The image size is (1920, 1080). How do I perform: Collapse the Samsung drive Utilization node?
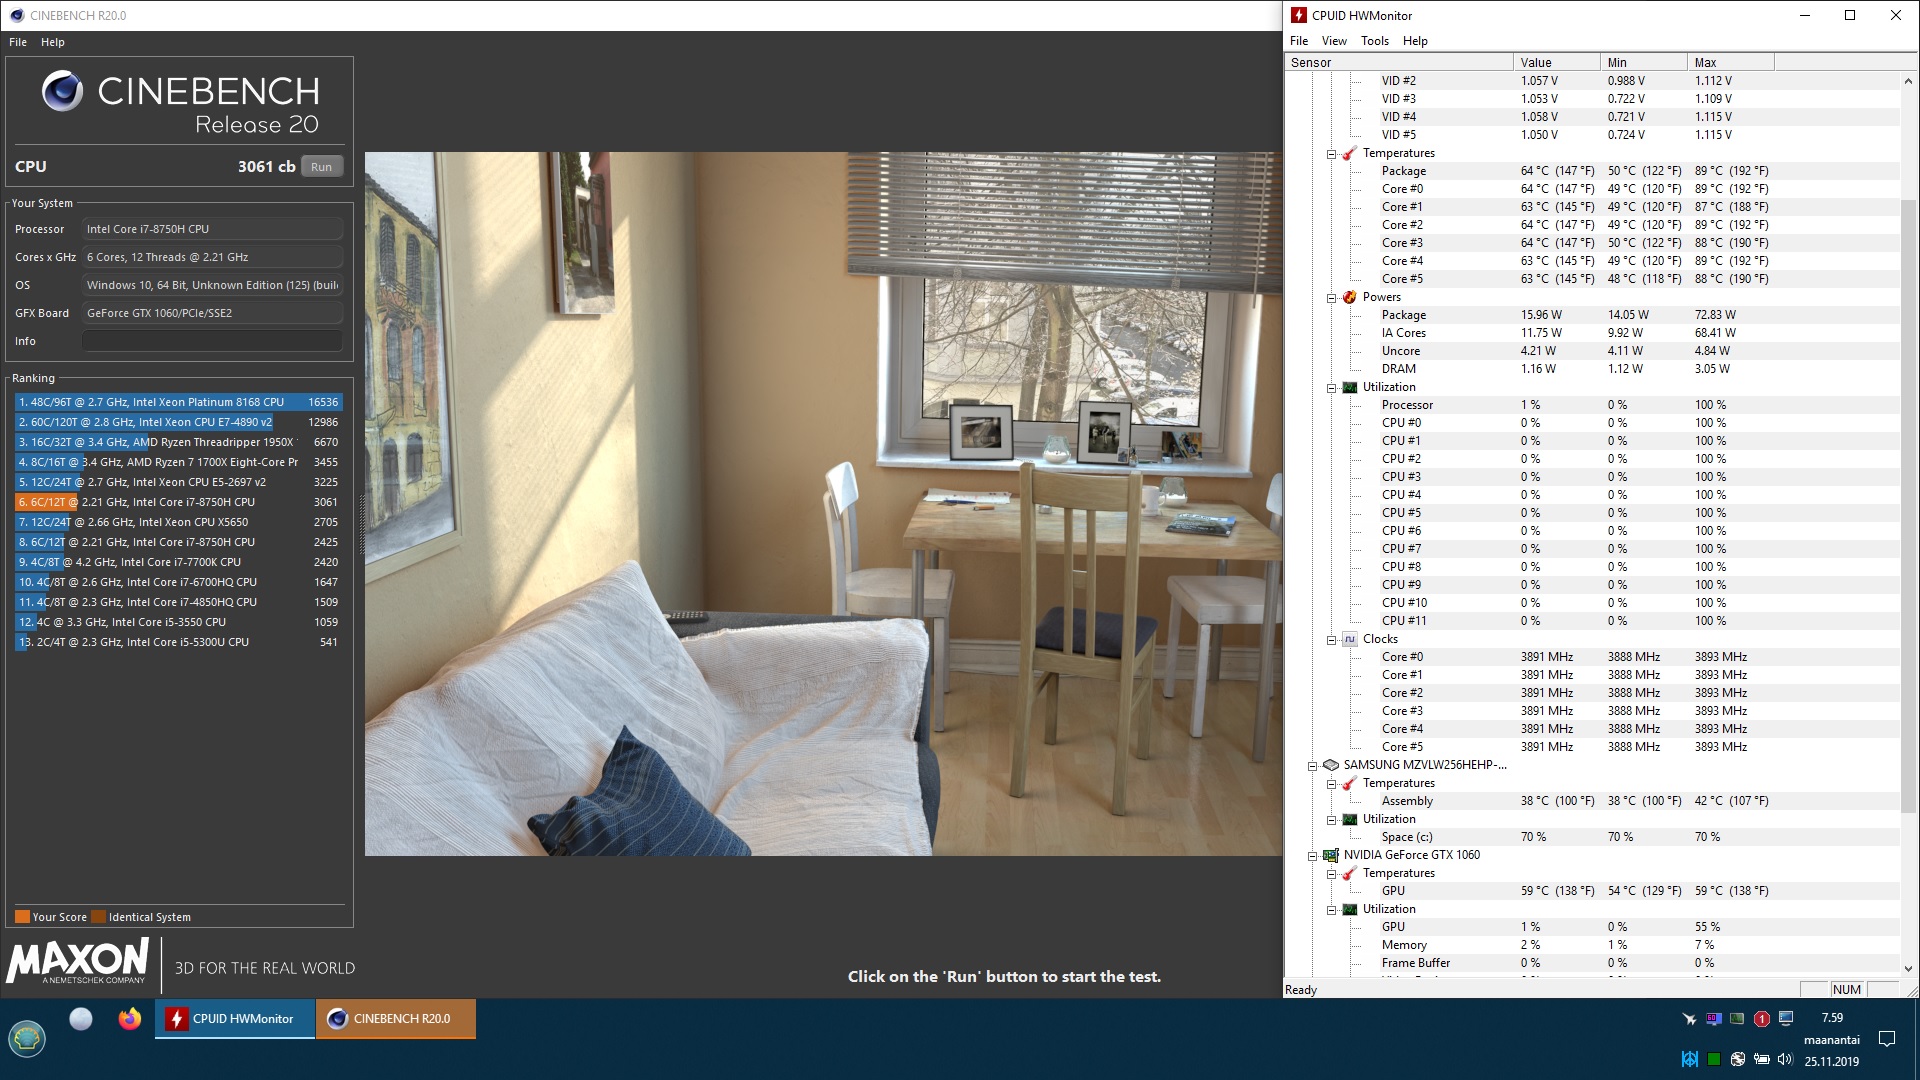tap(1331, 820)
